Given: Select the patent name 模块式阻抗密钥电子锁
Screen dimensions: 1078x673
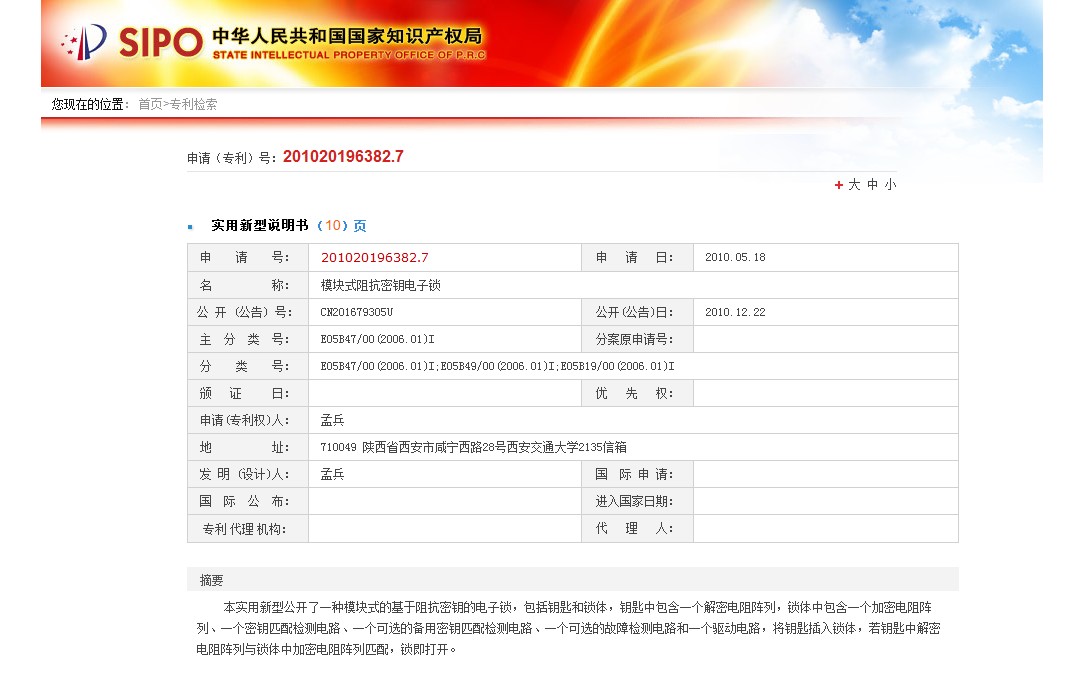Looking at the screenshot, I should [380, 285].
